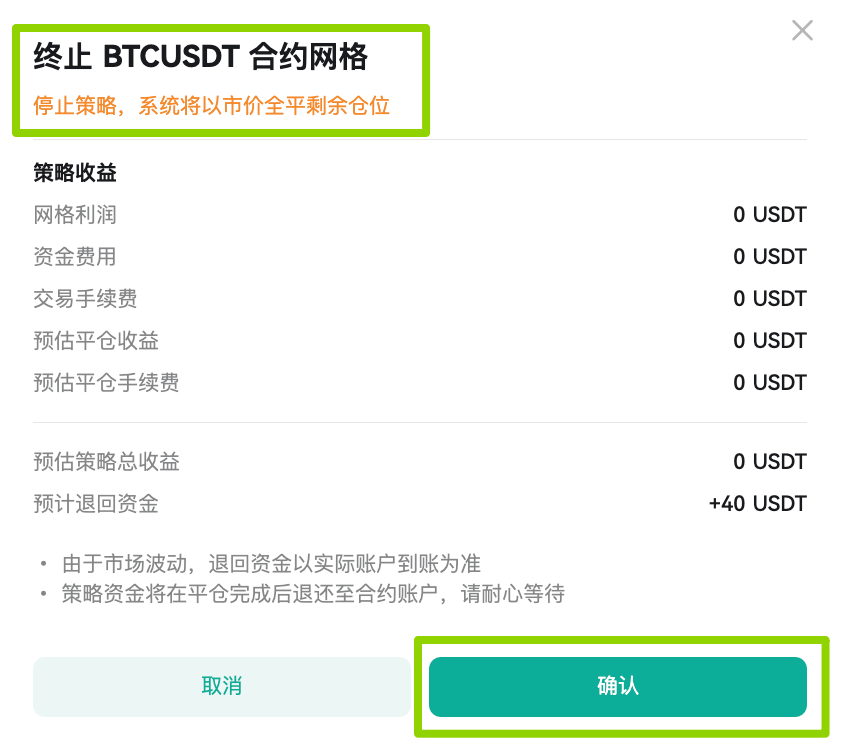Click the 策略资金将在平仓完成后 notice line
The width and height of the screenshot is (844, 746).
tap(313, 594)
